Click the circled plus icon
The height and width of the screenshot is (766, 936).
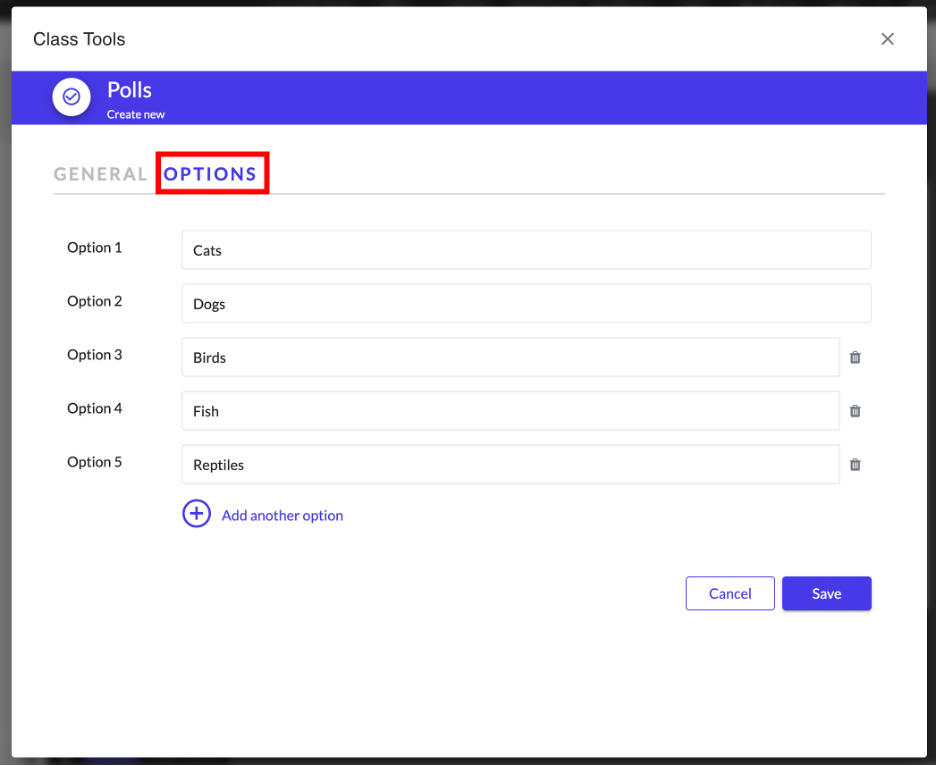pos(196,514)
